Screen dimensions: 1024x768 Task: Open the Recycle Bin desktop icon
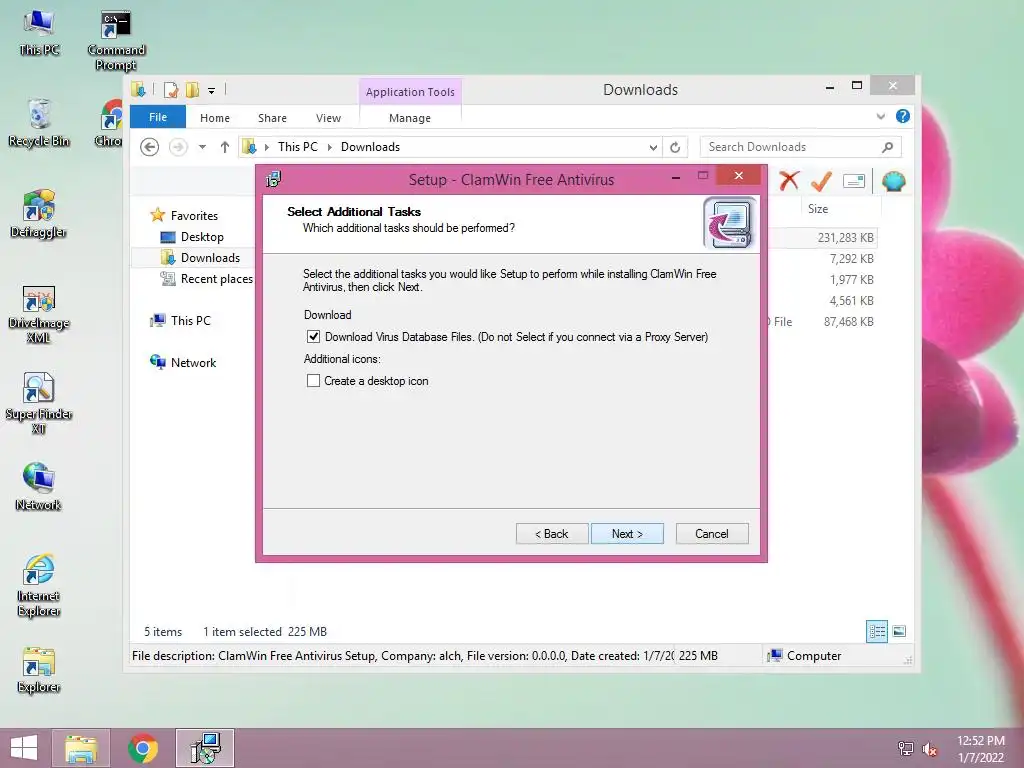click(39, 123)
